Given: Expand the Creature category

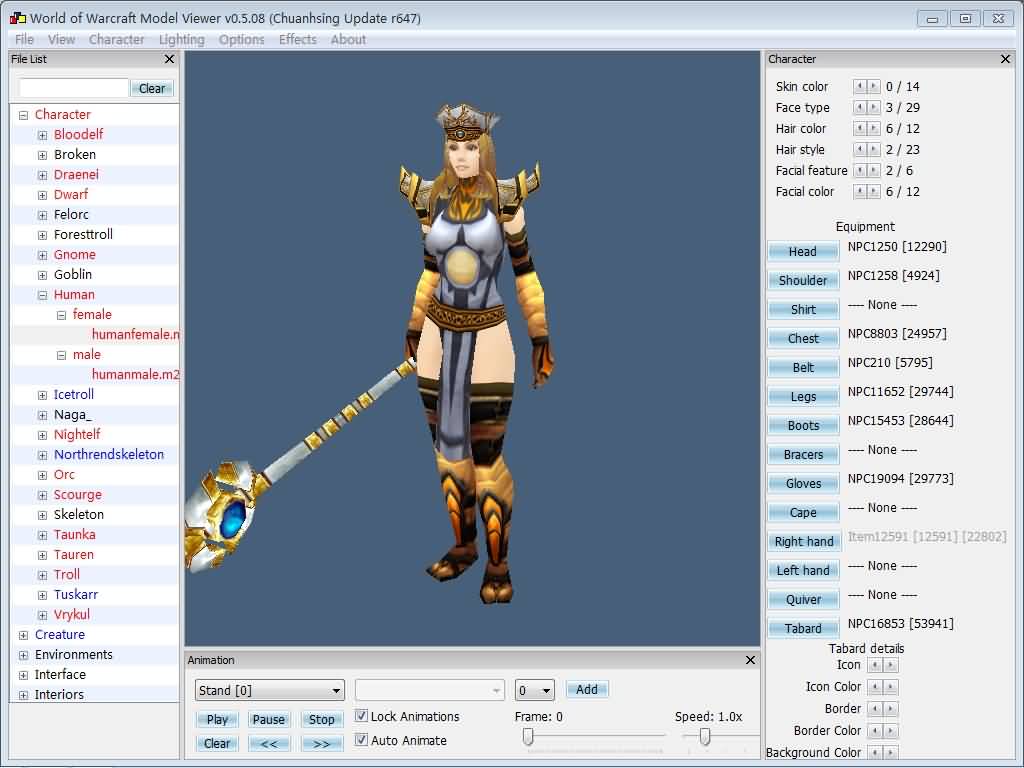Looking at the screenshot, I should [23, 635].
